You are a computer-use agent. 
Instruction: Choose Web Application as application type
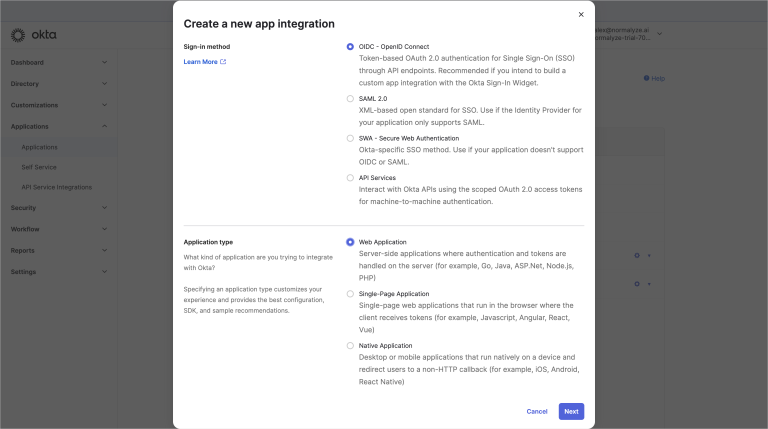click(350, 242)
